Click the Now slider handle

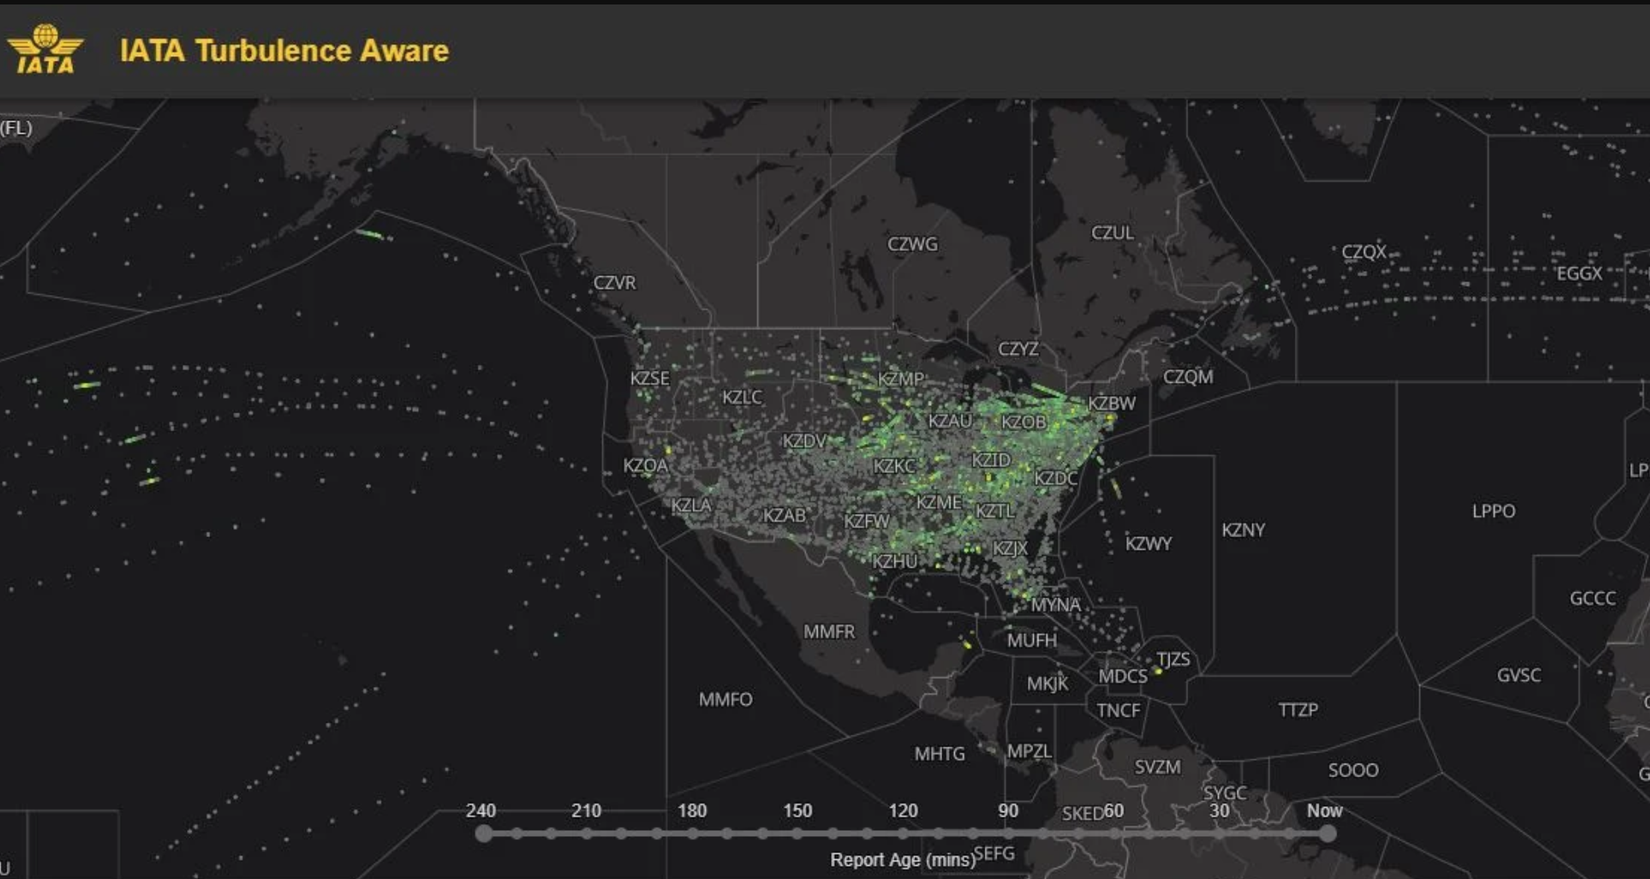click(1326, 834)
